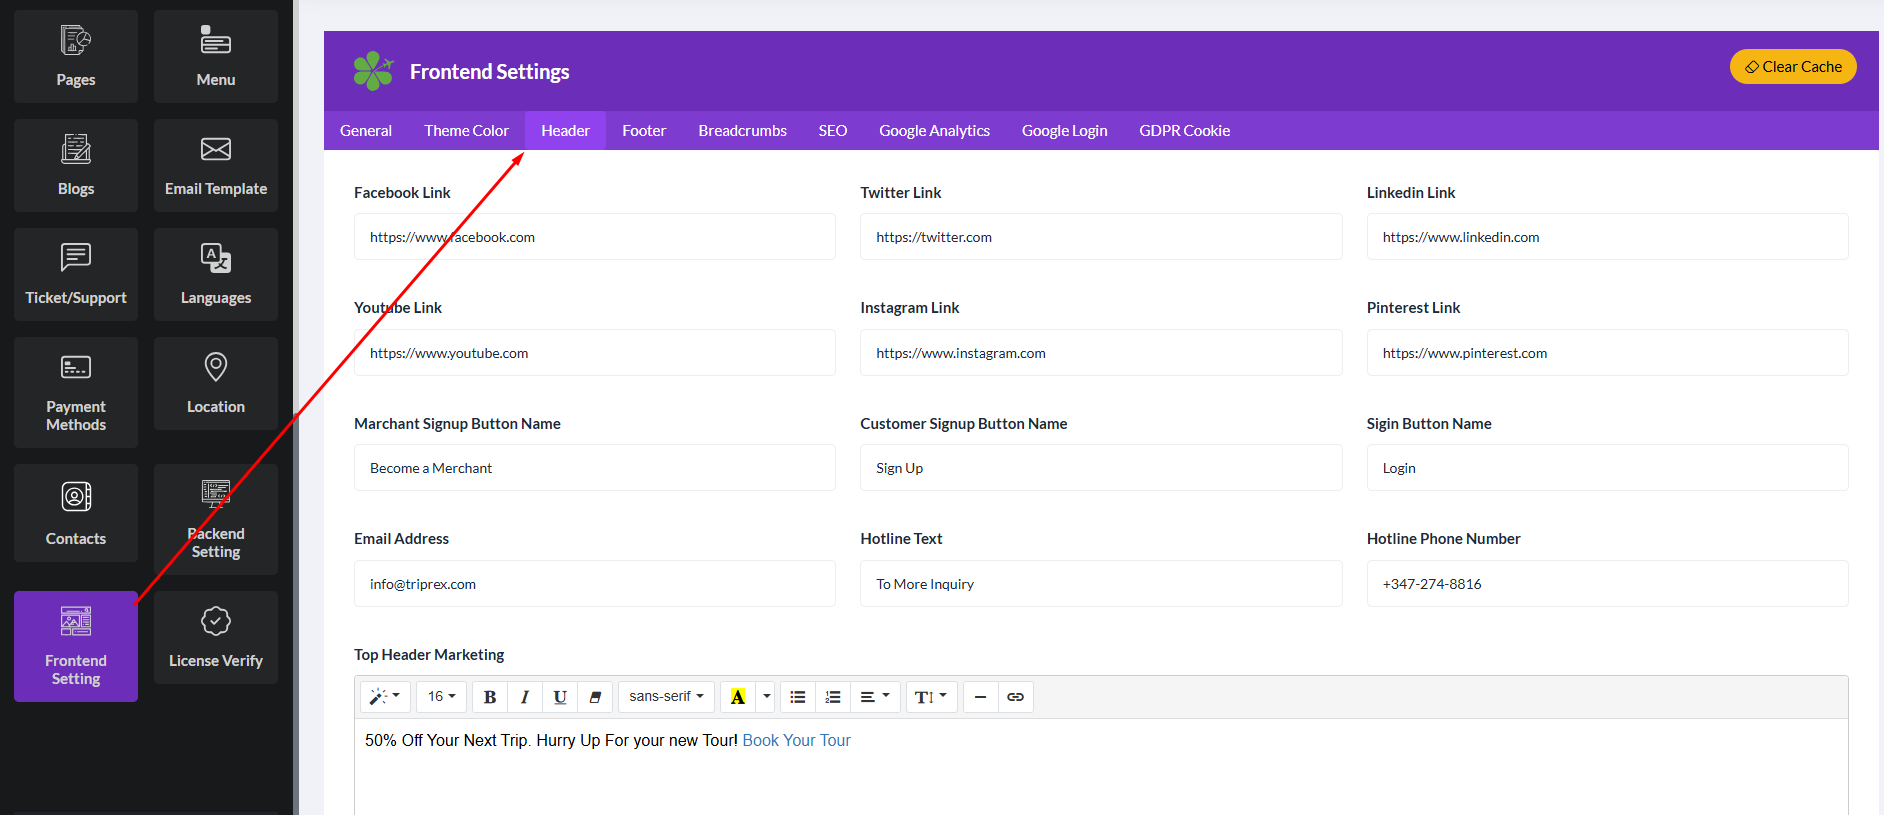Click the eraser remove-format icon

point(595,697)
